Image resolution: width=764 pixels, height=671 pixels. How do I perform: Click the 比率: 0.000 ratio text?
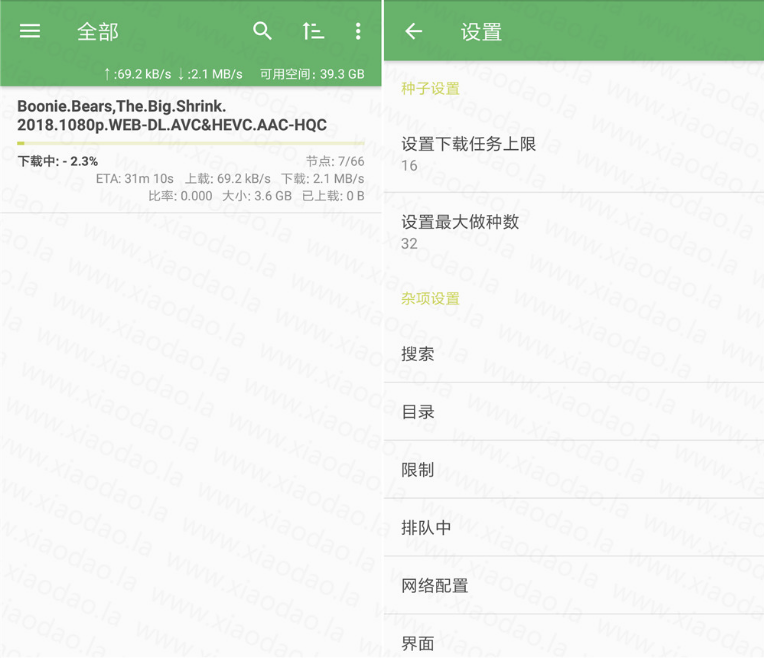point(180,196)
